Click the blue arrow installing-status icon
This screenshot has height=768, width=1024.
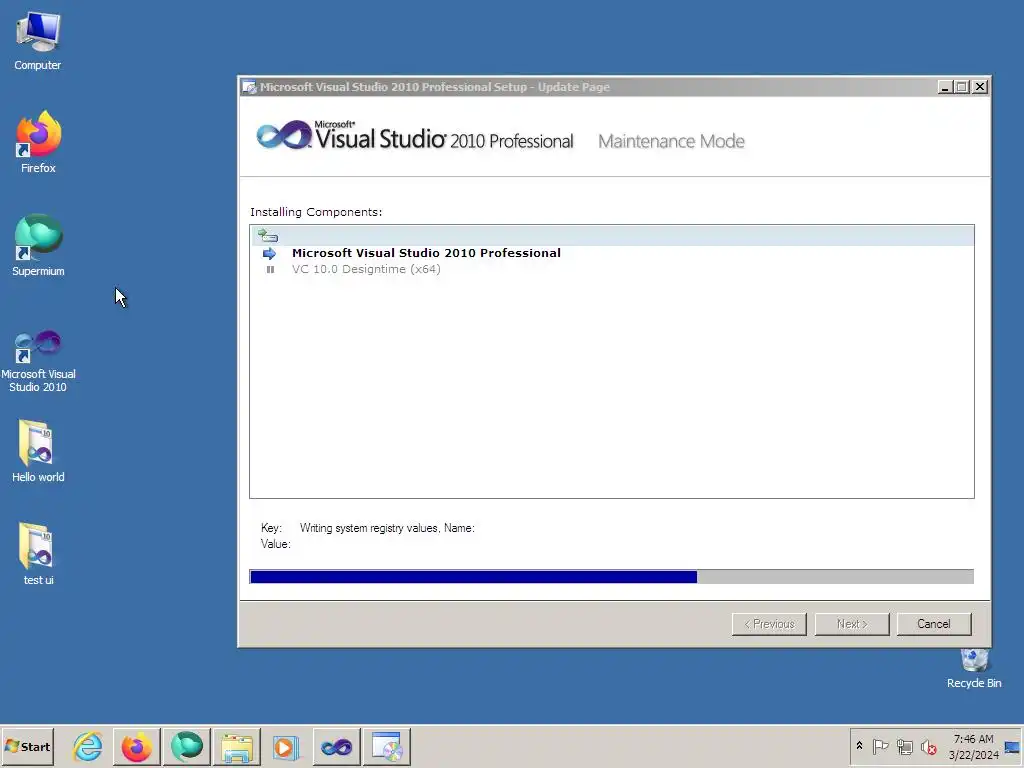click(269, 253)
